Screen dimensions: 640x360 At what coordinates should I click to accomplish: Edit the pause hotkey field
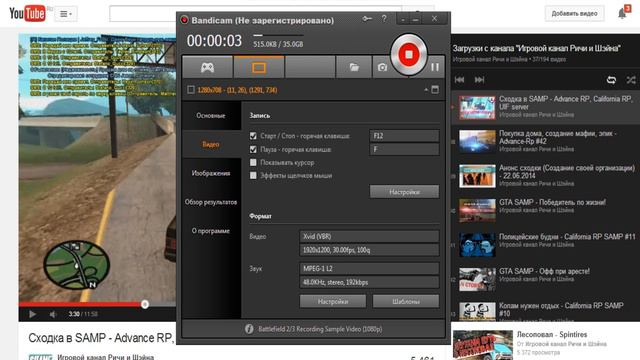click(x=404, y=149)
